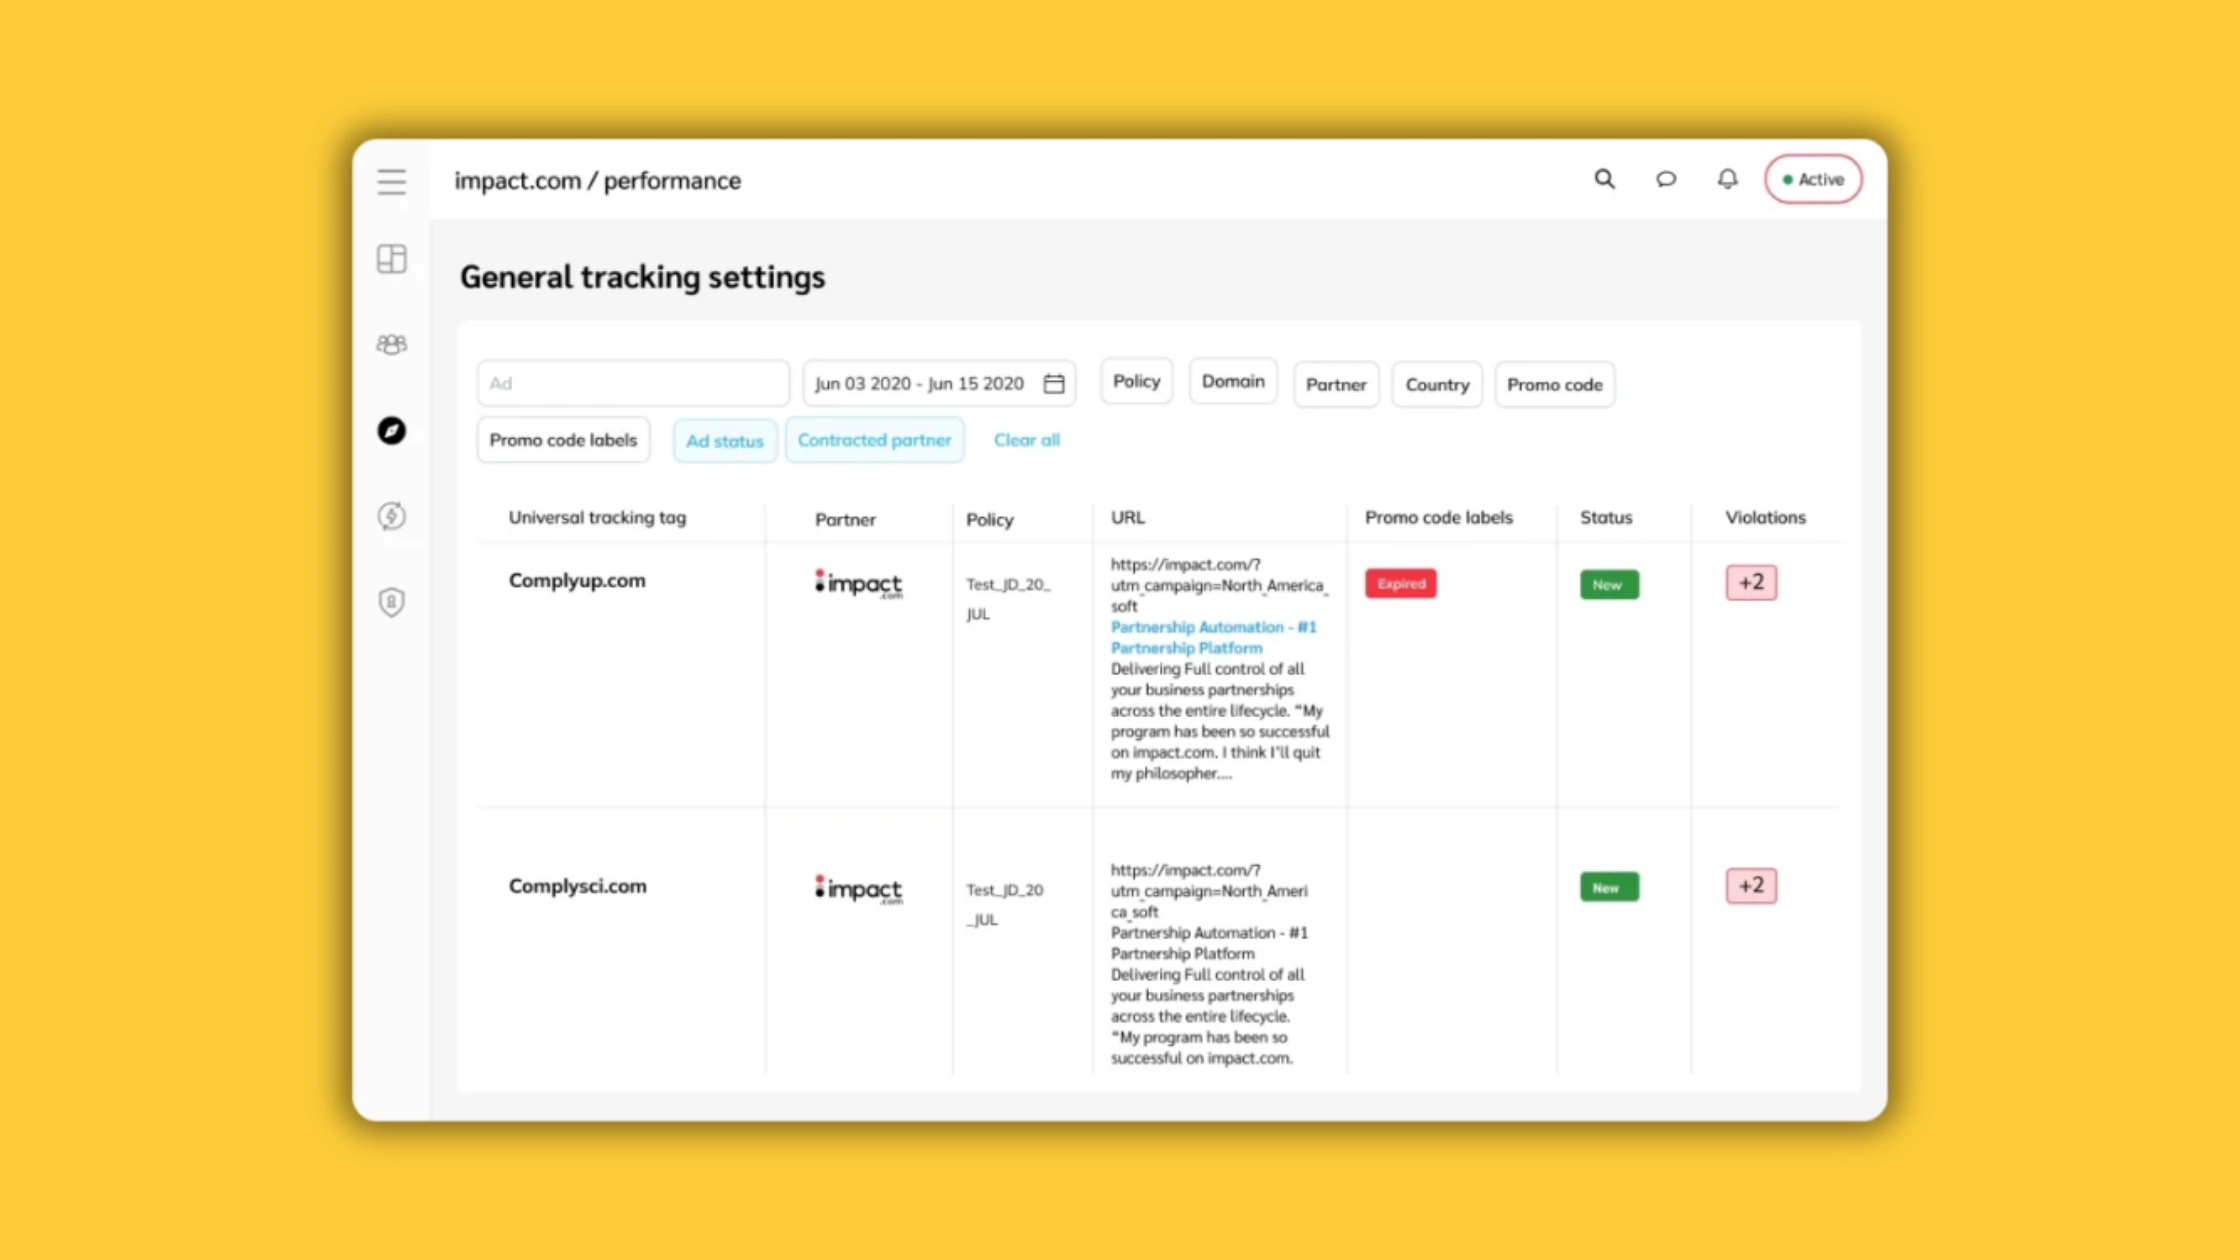Screen dimensions: 2240x1260
Task: Open search from the top bar
Action: coord(1605,179)
